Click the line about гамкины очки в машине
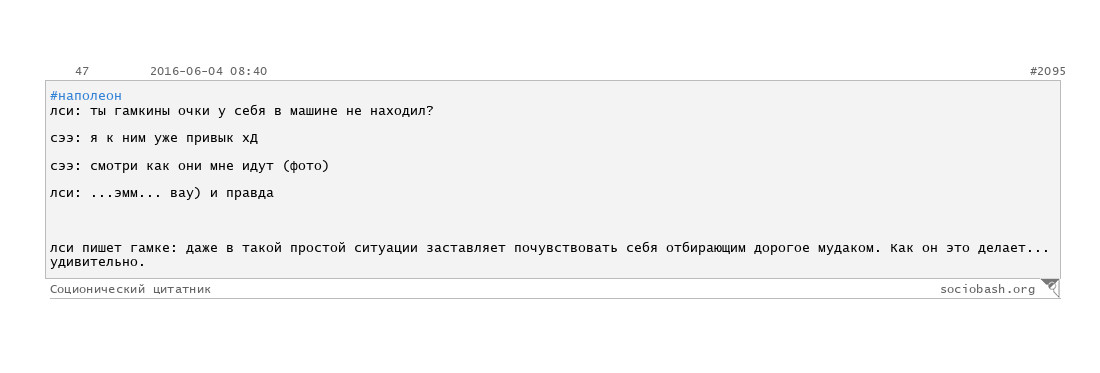The width and height of the screenshot is (1100, 373). [242, 111]
